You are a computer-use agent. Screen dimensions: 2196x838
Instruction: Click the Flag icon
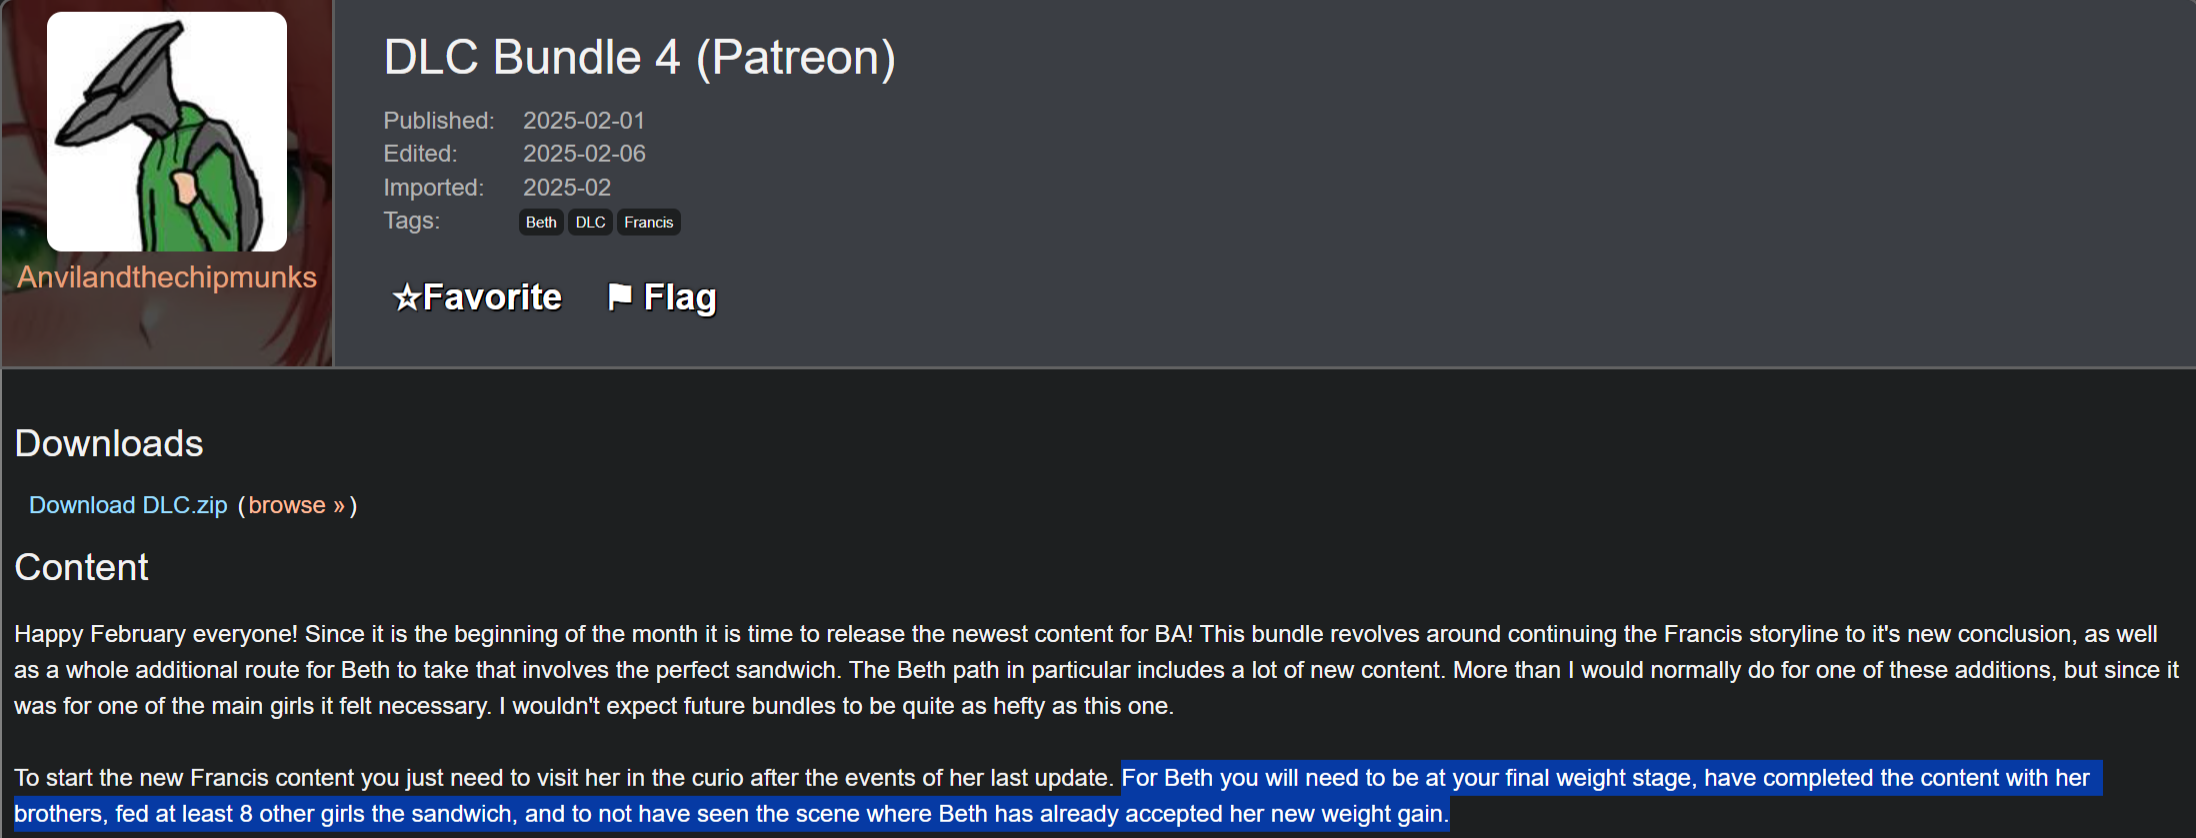pyautogui.click(x=620, y=296)
